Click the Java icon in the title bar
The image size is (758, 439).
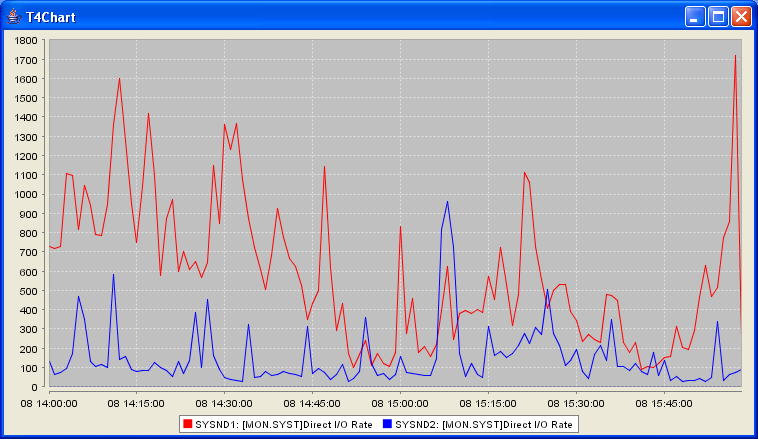click(x=14, y=17)
